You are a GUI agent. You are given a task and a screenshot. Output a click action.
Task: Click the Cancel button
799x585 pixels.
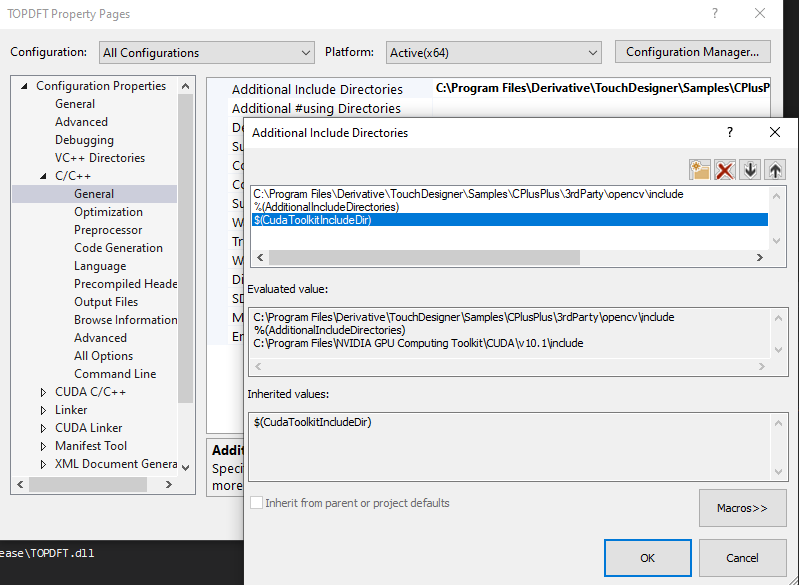tap(742, 558)
